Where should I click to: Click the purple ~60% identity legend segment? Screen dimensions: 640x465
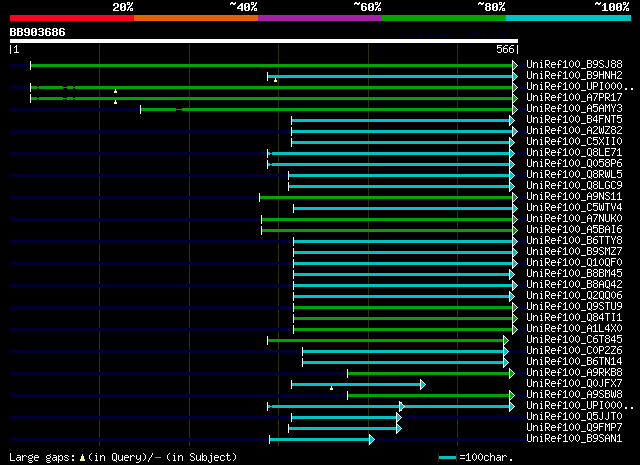click(x=320, y=18)
